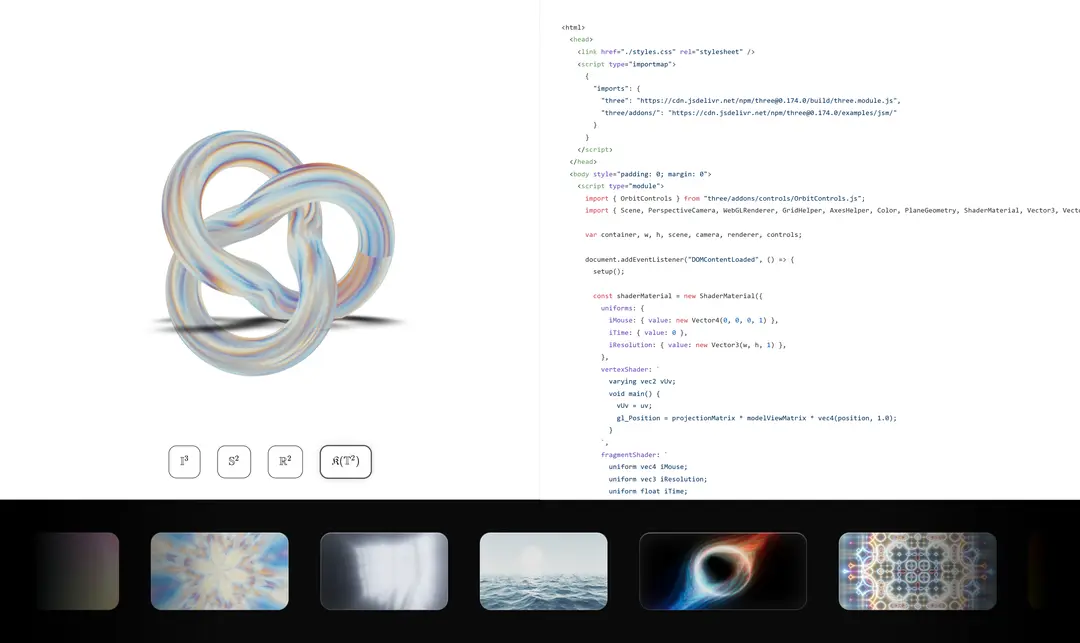Click the vertexShader: code line
The width and height of the screenshot is (1080, 643).
click(x=630, y=370)
